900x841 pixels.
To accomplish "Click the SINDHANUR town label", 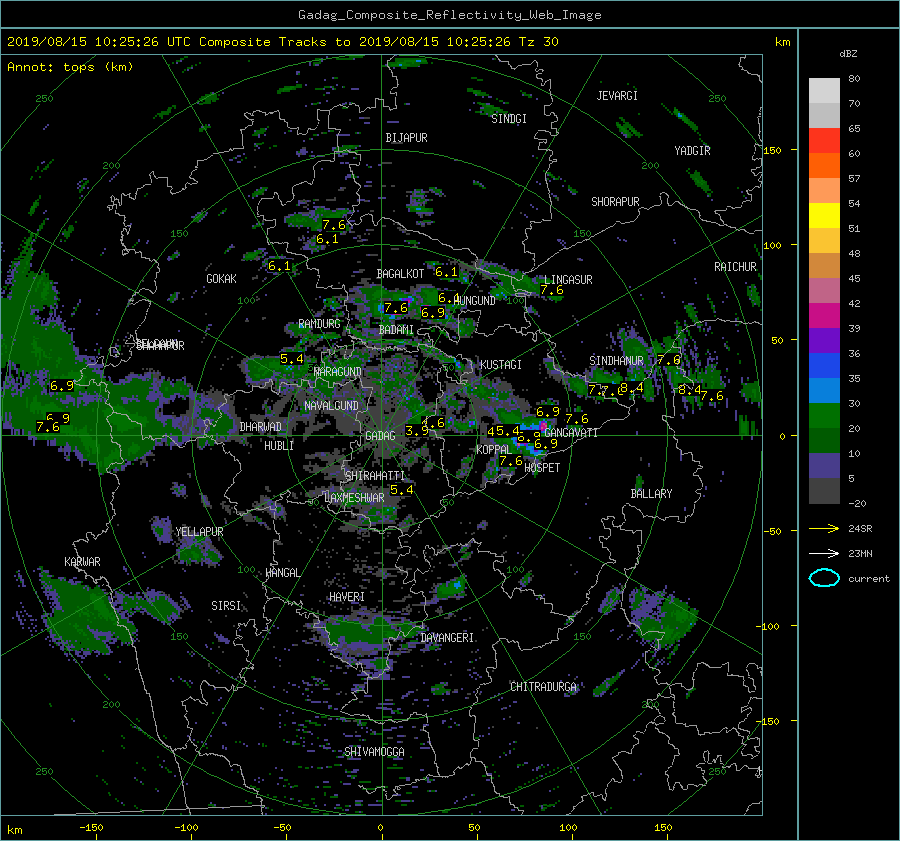I will (x=616, y=361).
